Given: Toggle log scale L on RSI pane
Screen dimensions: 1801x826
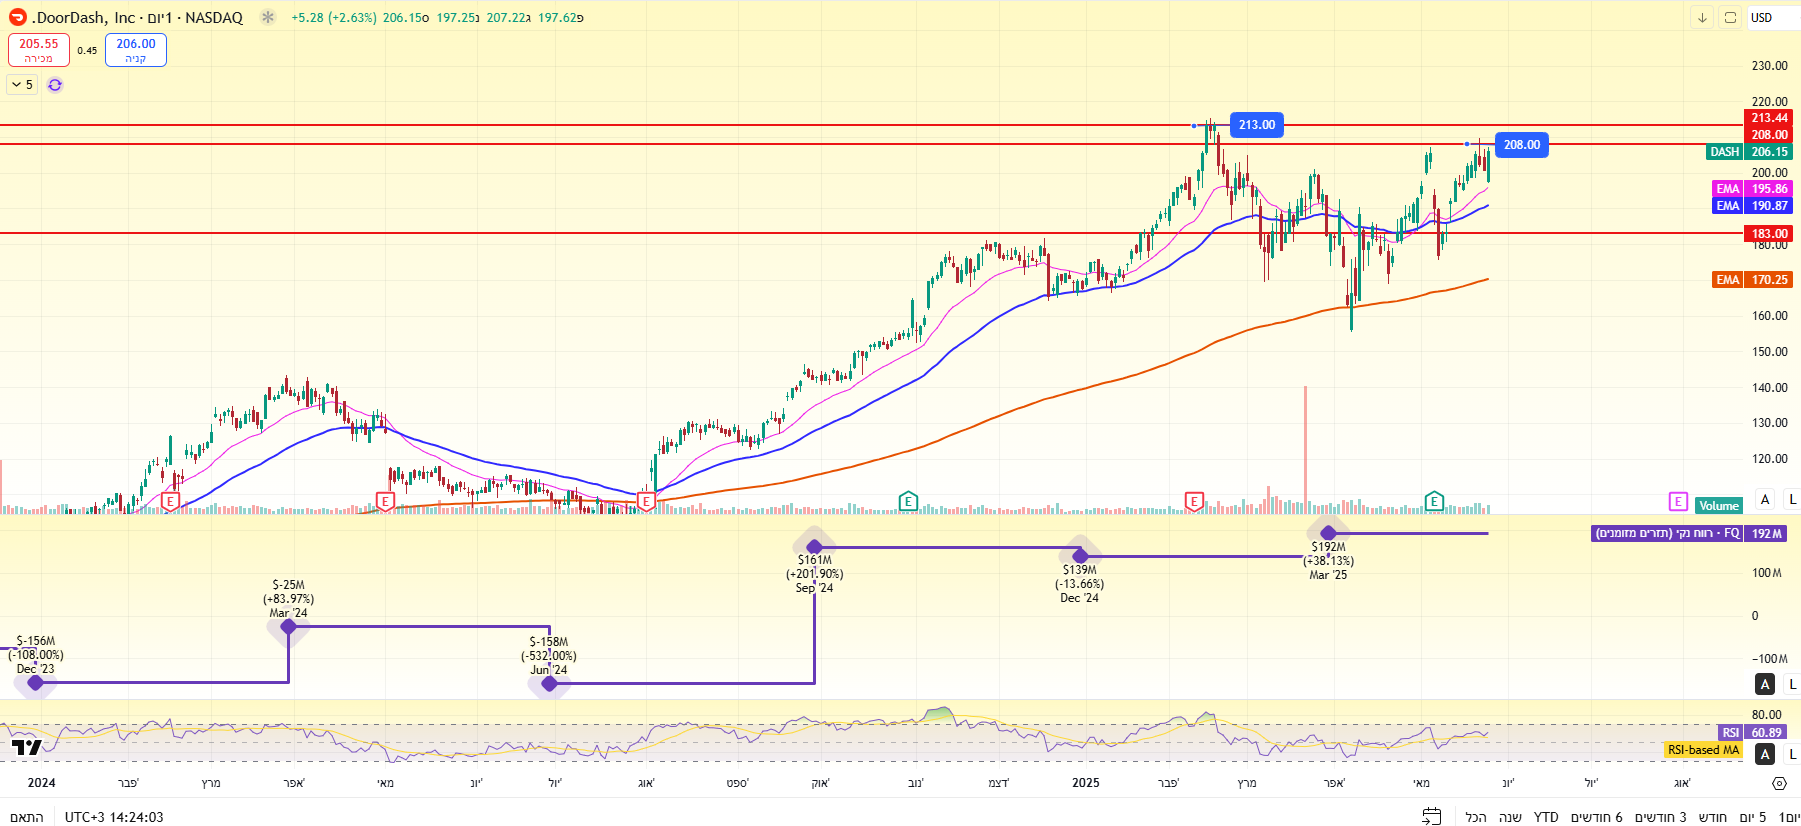Looking at the screenshot, I should pos(1792,754).
